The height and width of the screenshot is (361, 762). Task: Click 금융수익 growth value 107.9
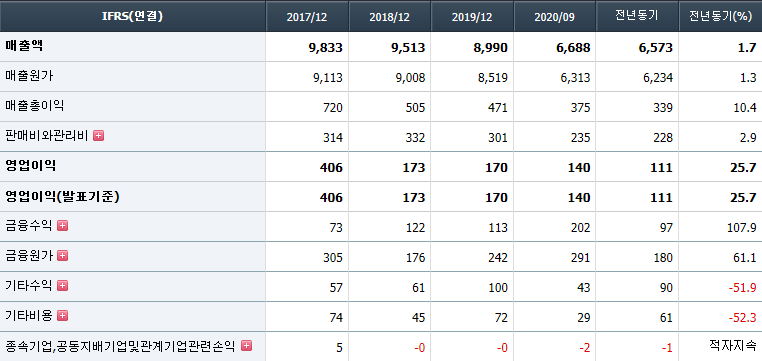pyautogui.click(x=742, y=227)
